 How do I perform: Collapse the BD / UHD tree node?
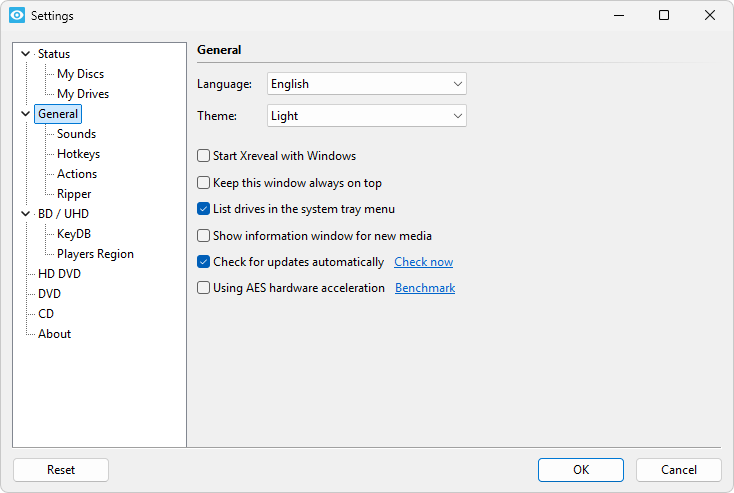25,214
